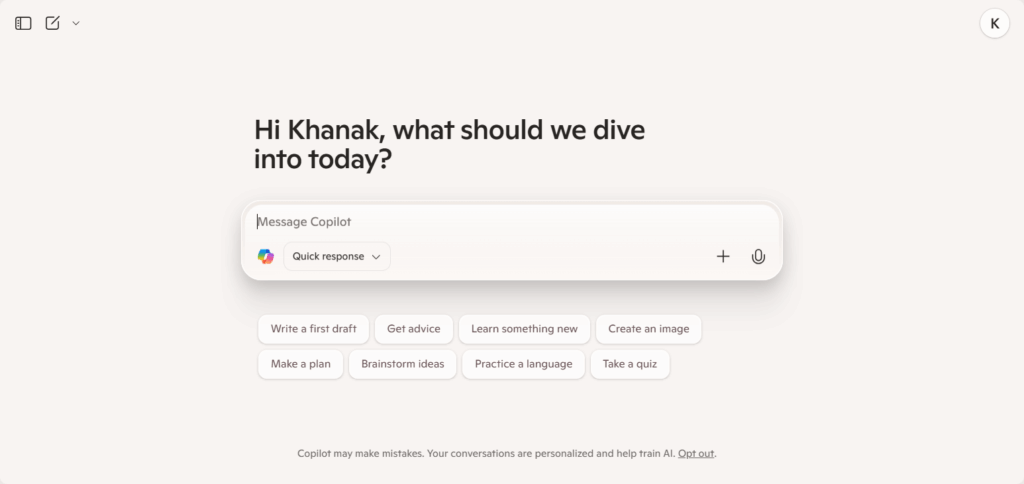Select the Create an image suggestion

tap(648, 329)
